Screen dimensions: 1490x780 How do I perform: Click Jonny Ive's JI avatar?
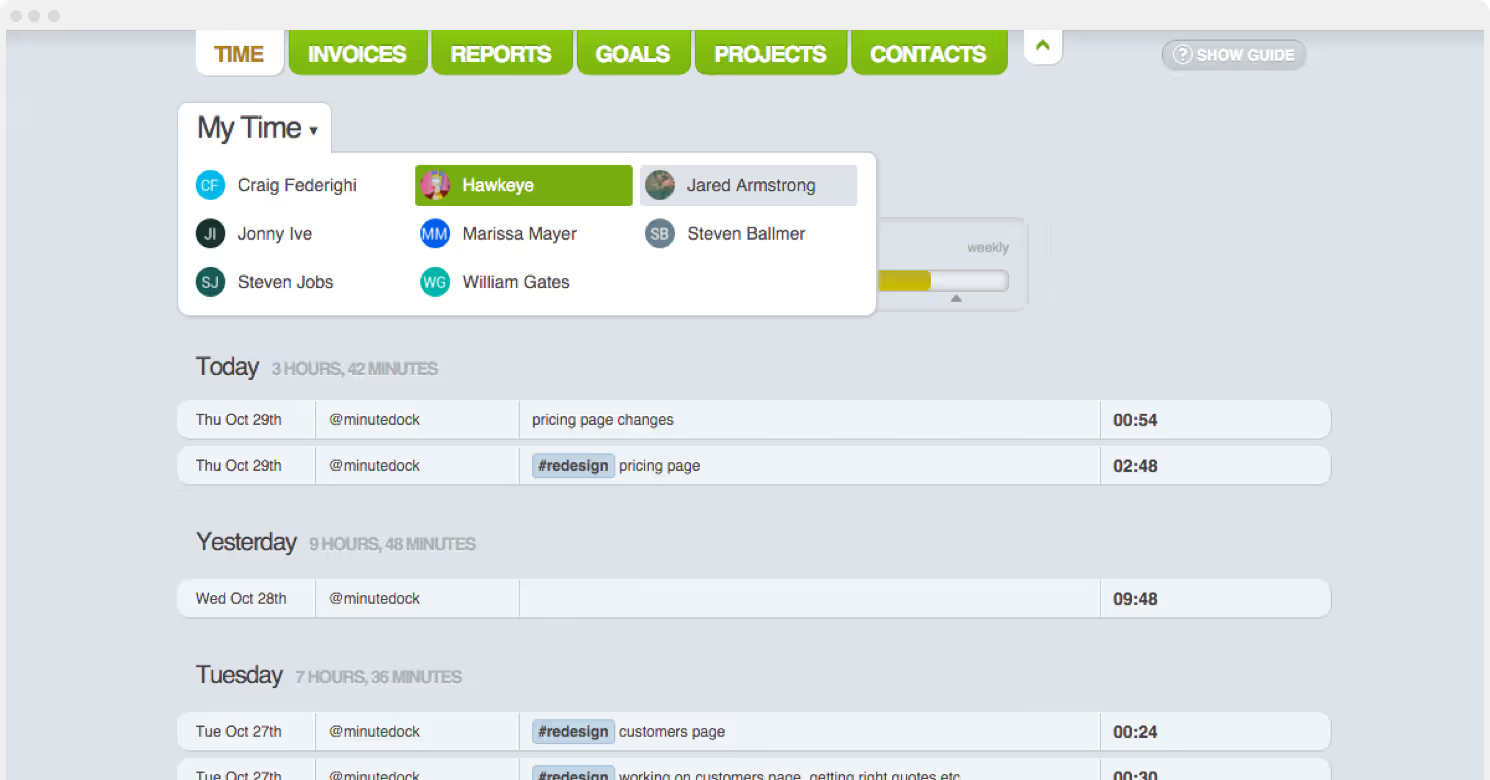click(x=210, y=233)
